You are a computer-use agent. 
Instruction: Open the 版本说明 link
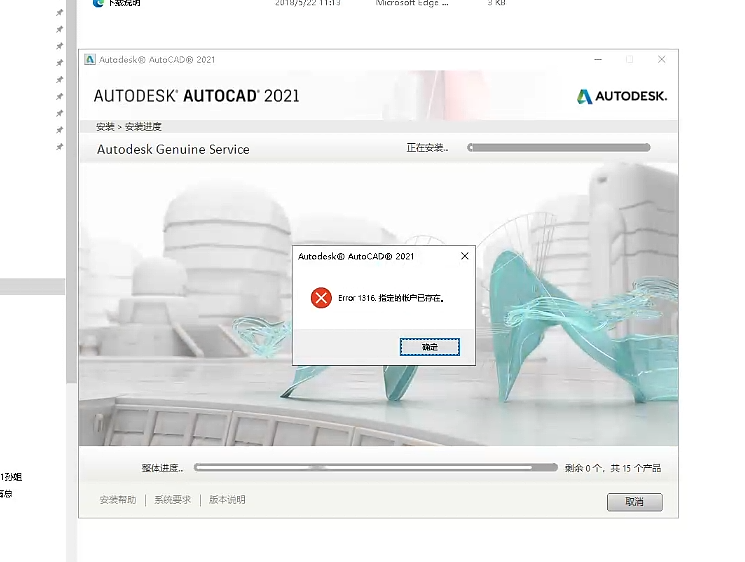click(x=227, y=500)
